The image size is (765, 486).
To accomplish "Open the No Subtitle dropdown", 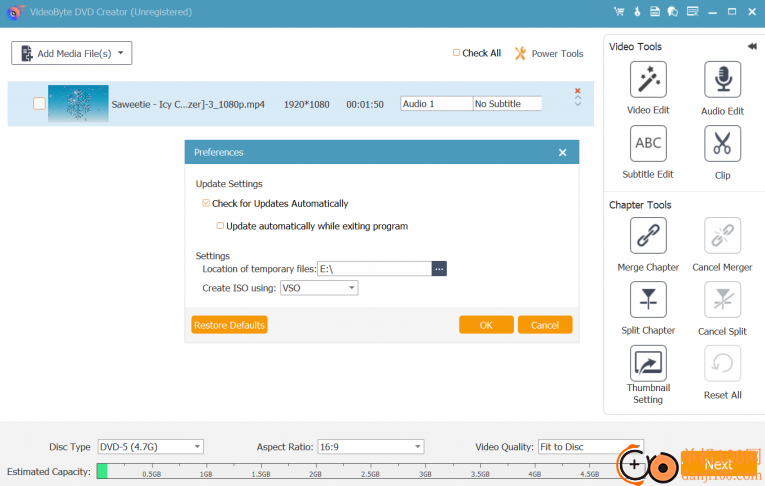I will point(507,104).
